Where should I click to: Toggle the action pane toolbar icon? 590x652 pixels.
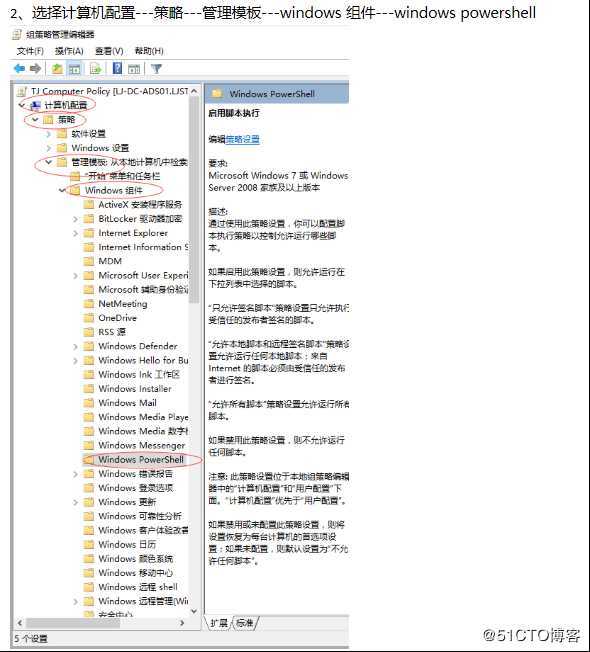(134, 69)
